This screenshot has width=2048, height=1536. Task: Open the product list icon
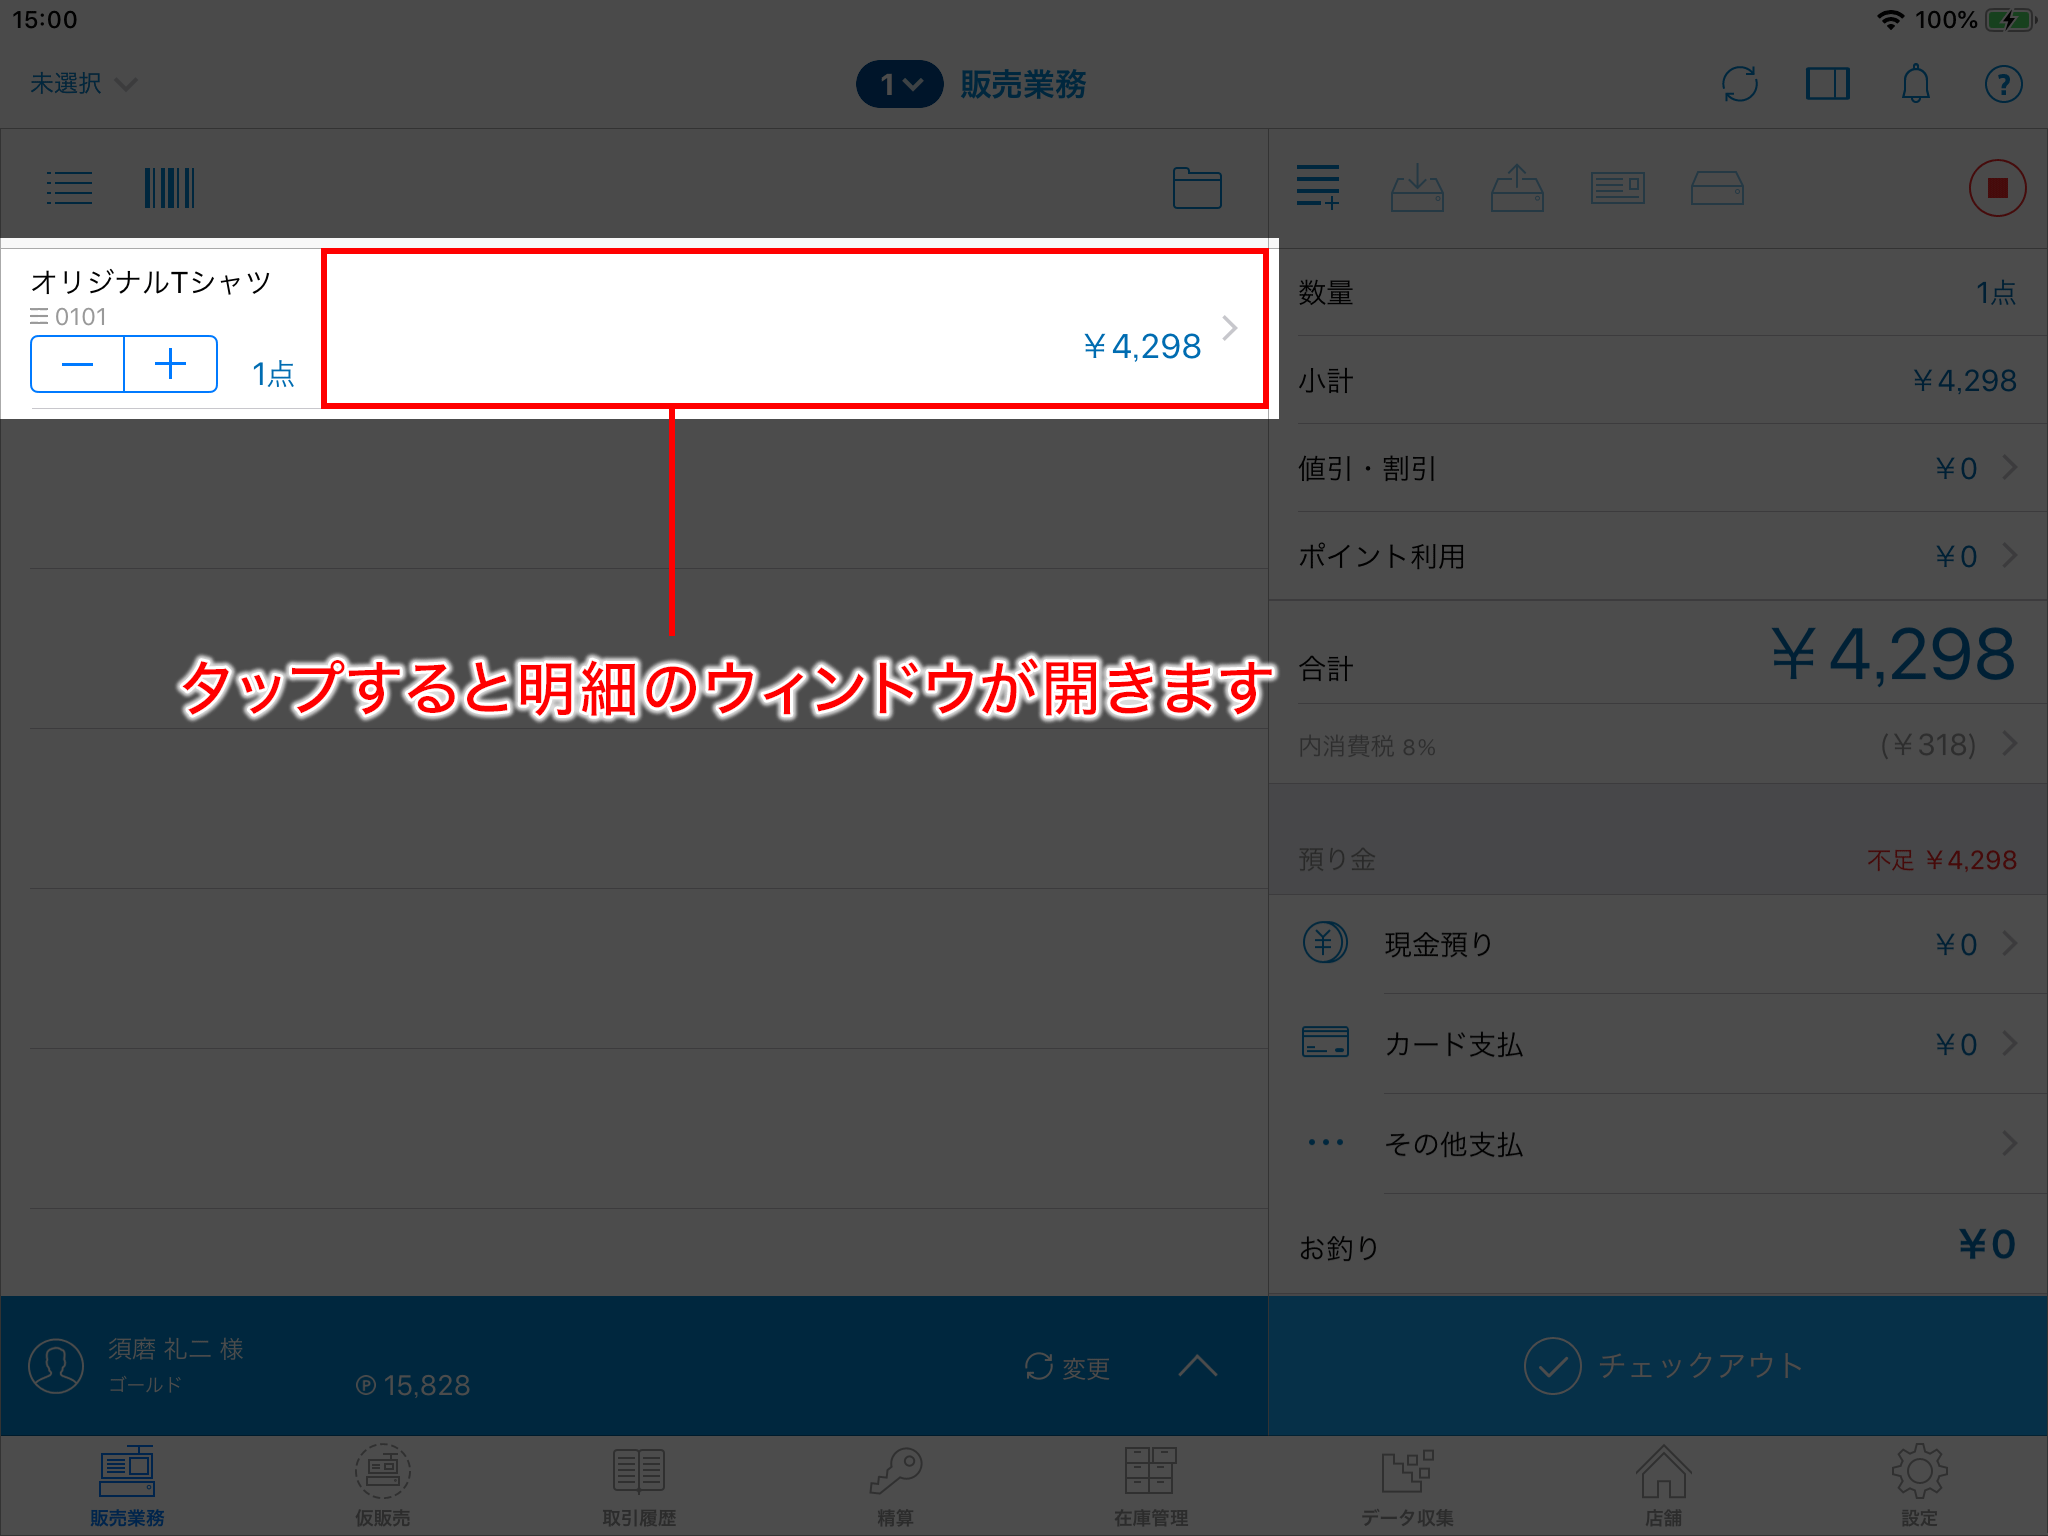coord(69,188)
